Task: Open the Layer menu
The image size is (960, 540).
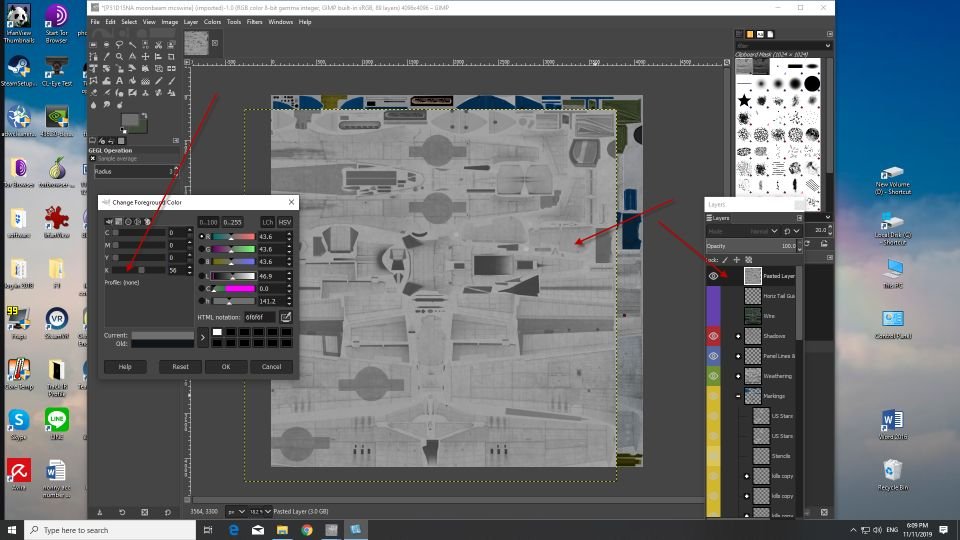Action: 190,22
